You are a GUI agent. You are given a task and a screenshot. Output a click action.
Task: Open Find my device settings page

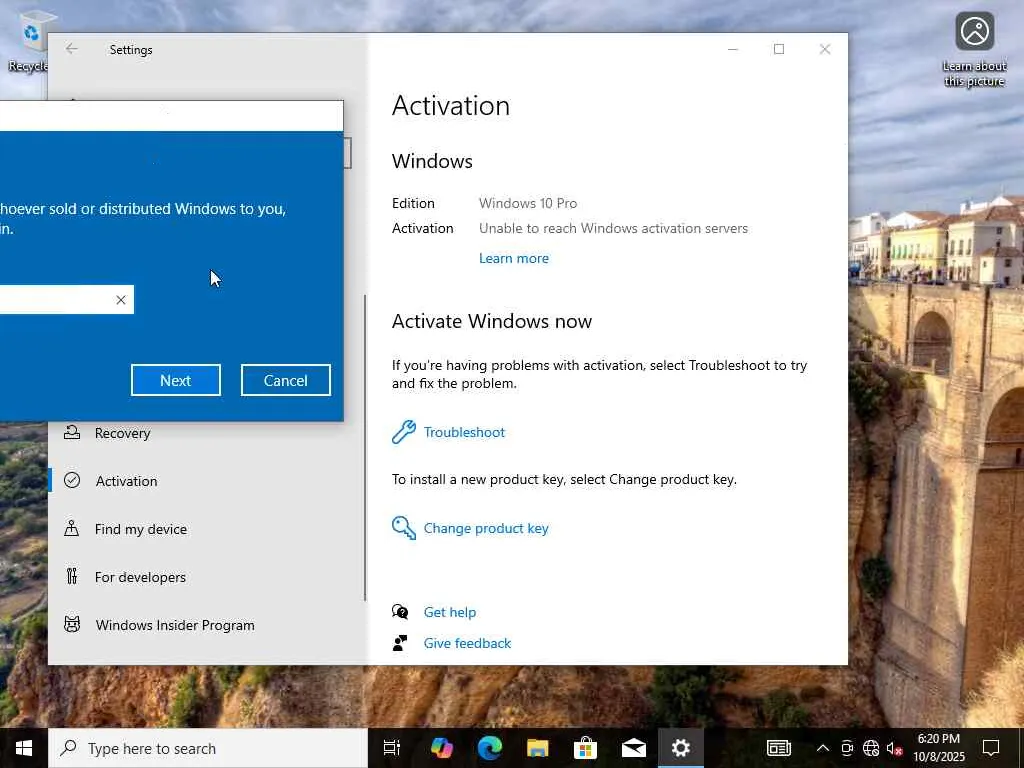[x=140, y=529]
